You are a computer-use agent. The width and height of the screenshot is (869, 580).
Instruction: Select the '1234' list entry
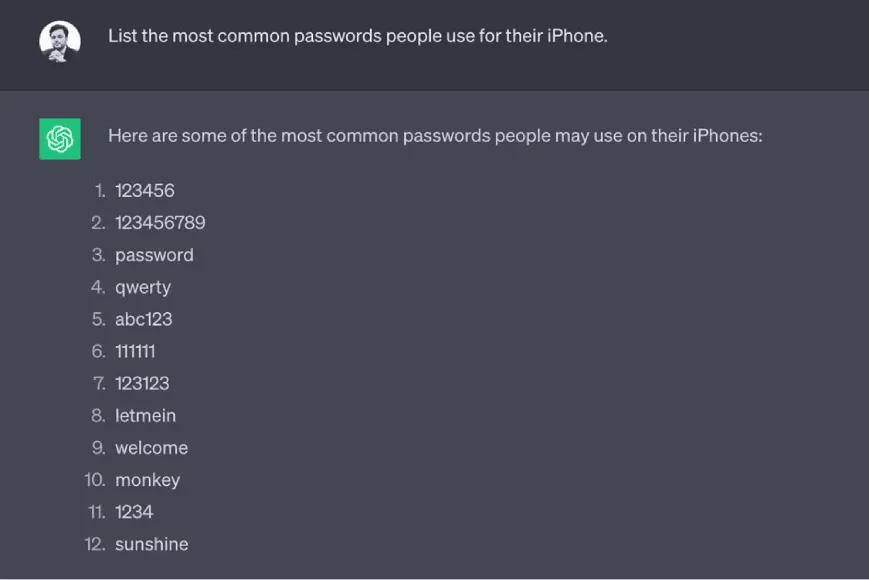[134, 512]
